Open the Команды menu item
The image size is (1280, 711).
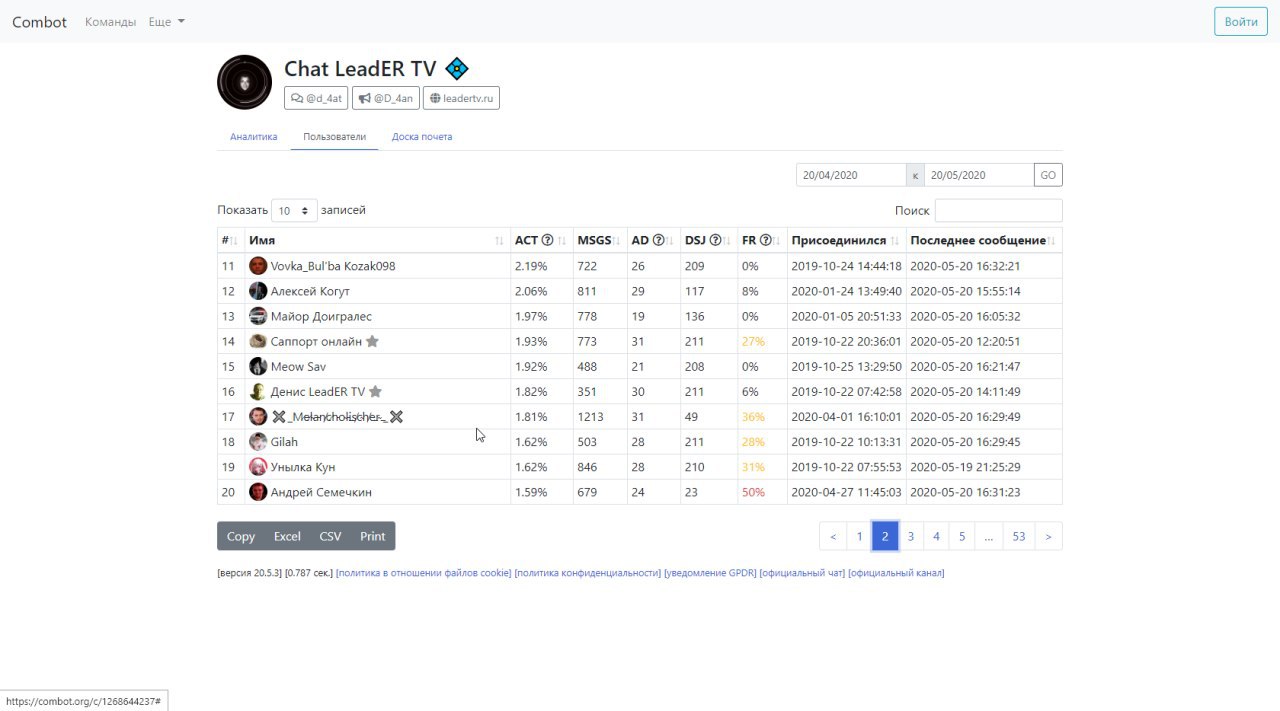click(x=110, y=21)
